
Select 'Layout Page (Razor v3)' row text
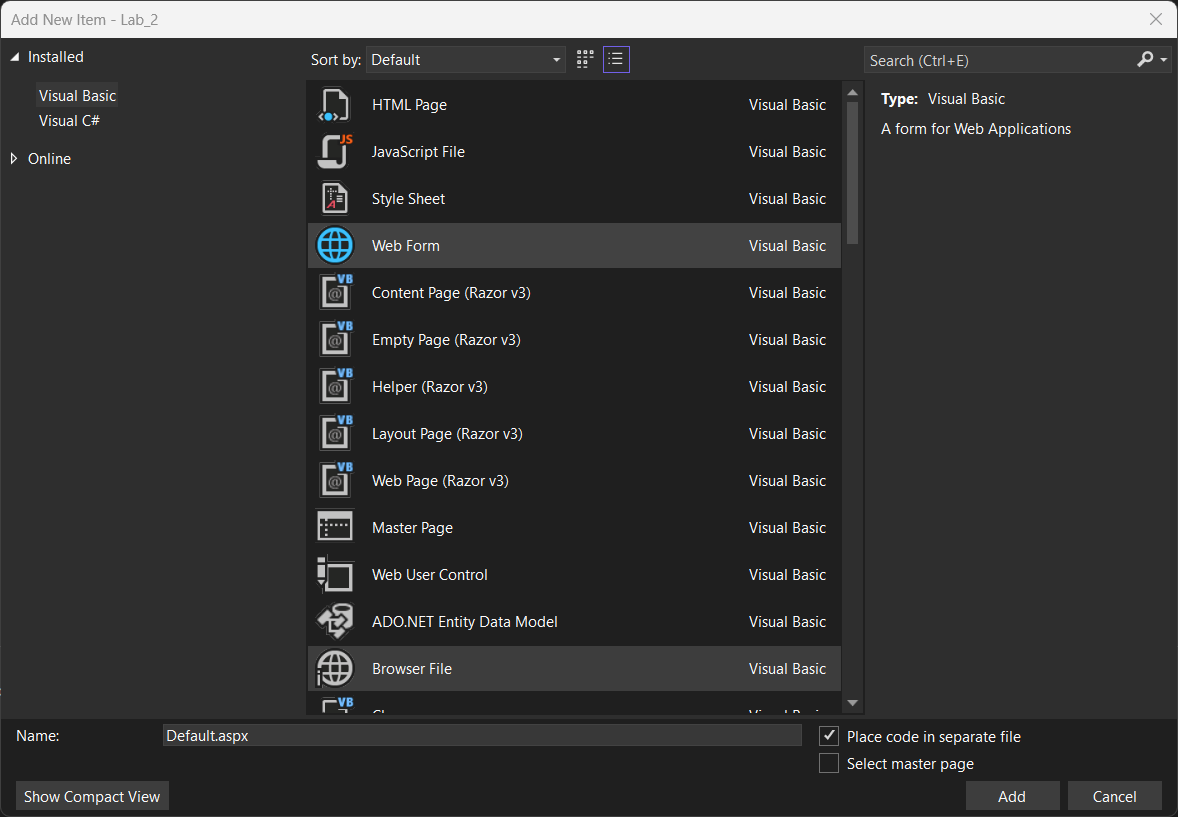pos(447,433)
